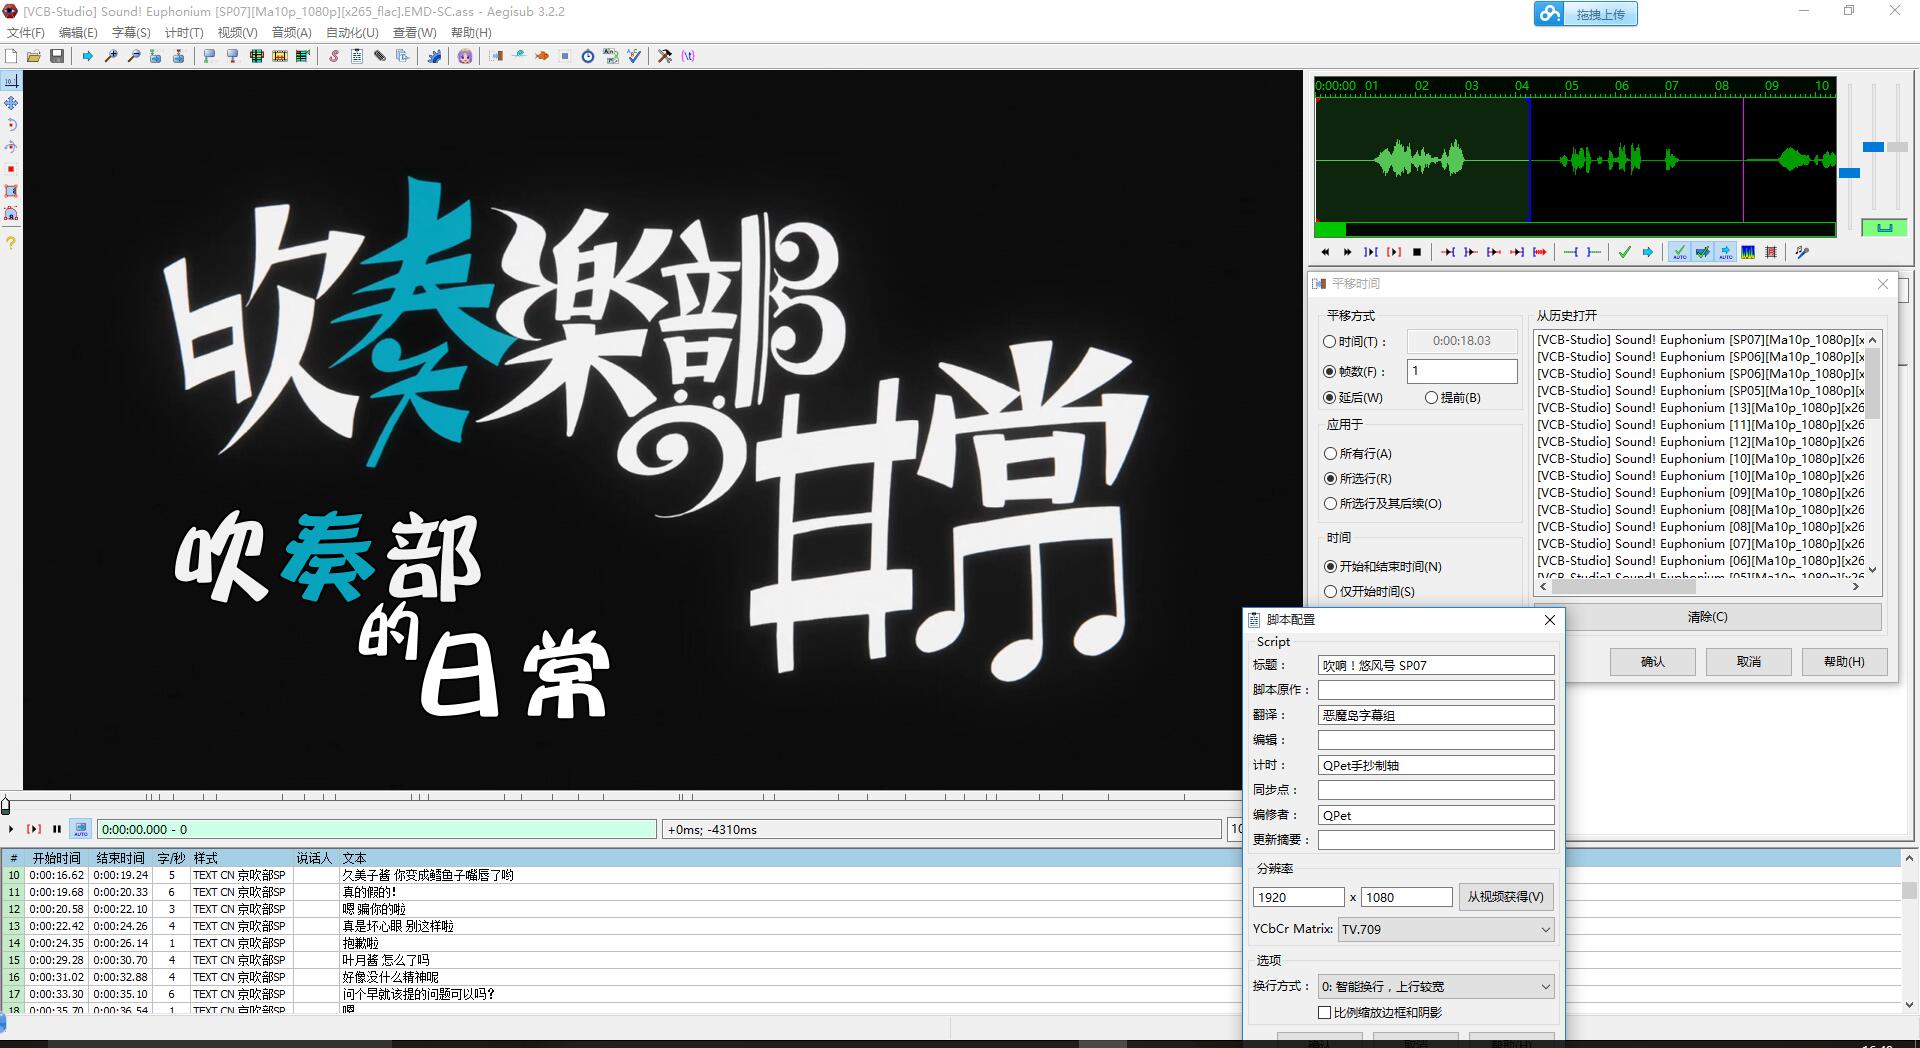Viewport: 1920px width, 1048px height.
Task: Click the New subtitles icon
Action: [x=11, y=56]
